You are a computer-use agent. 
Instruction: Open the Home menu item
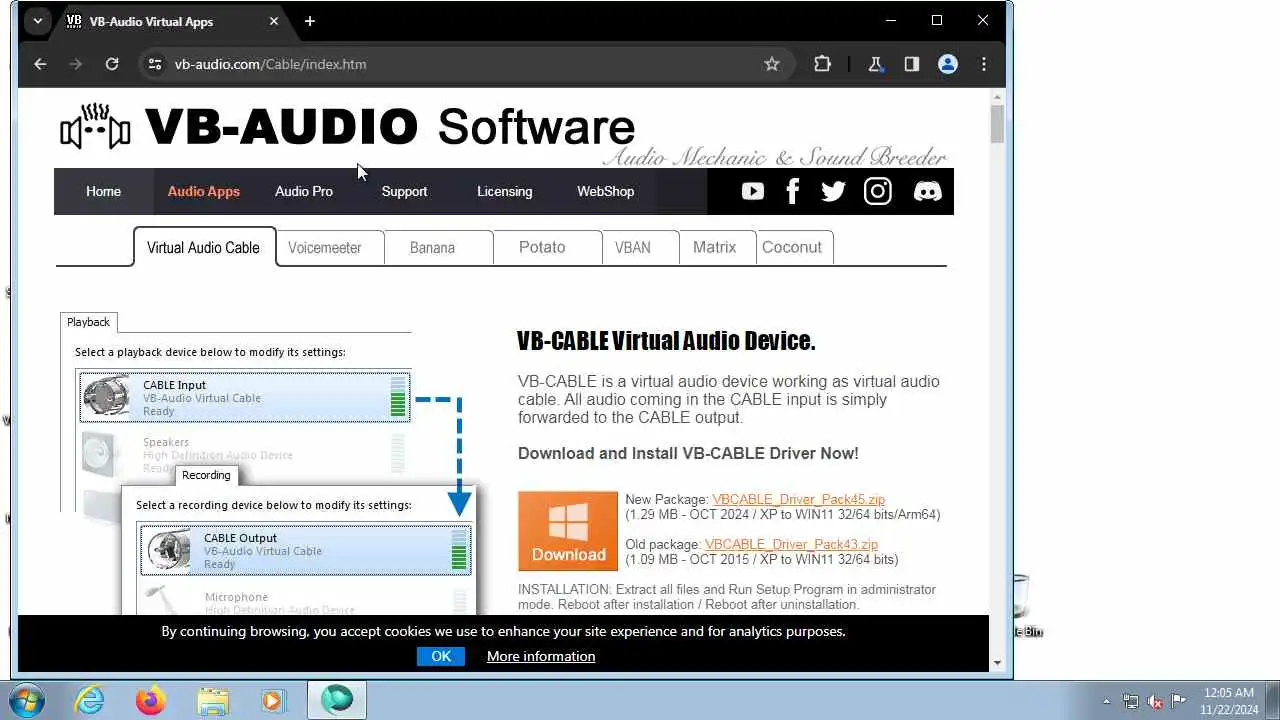(103, 191)
